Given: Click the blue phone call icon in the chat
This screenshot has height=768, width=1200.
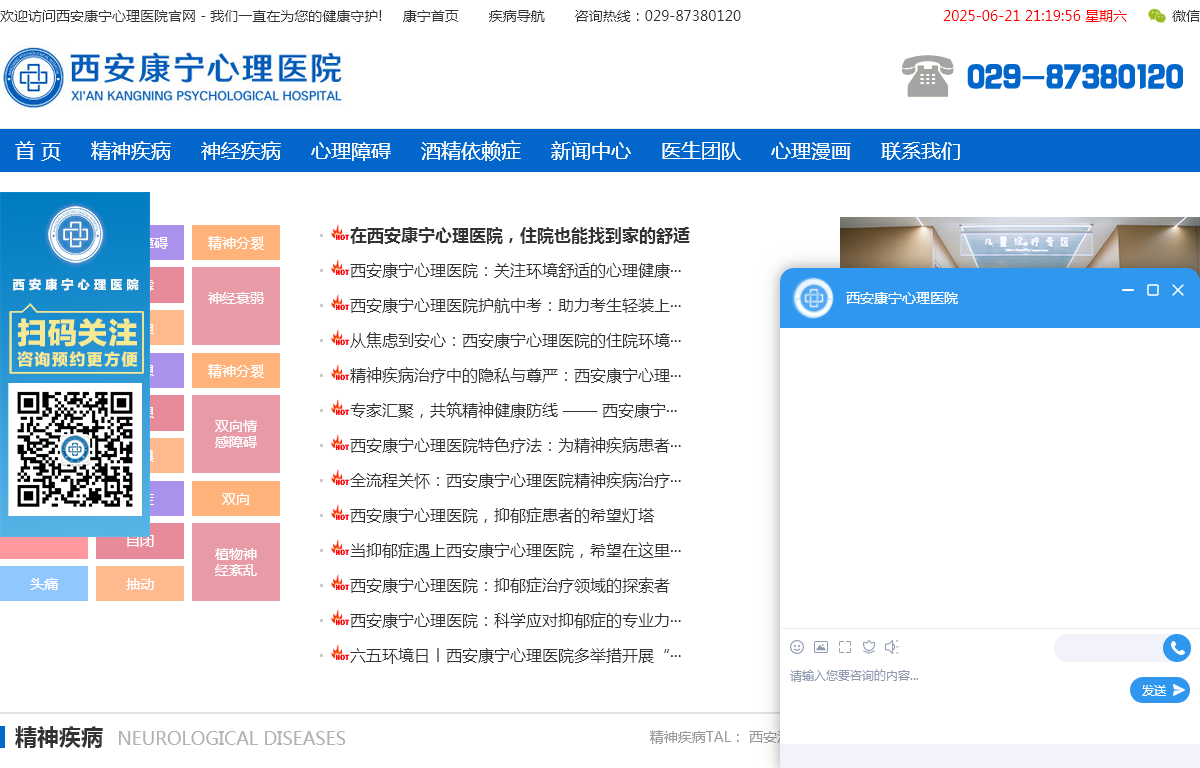Looking at the screenshot, I should (1176, 648).
